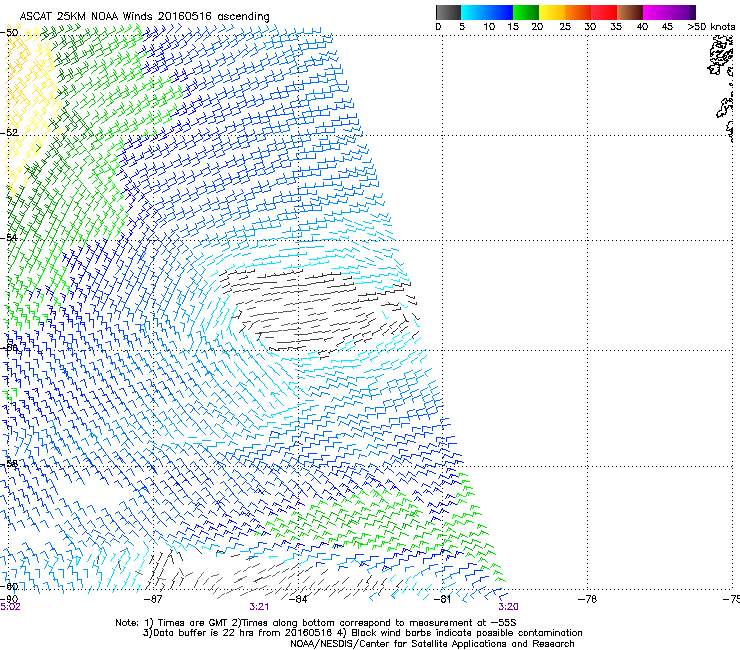Click the '>50 knots' legend label
The height and width of the screenshot is (650, 740).
(711, 27)
